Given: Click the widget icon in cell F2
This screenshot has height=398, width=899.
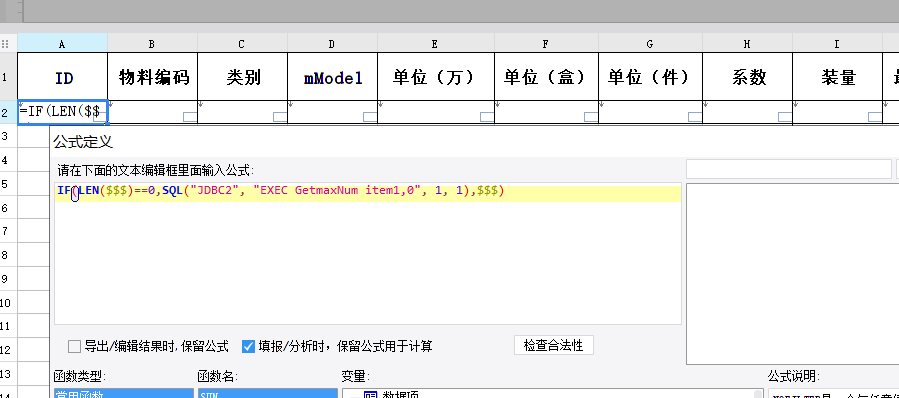Looking at the screenshot, I should point(592,117).
